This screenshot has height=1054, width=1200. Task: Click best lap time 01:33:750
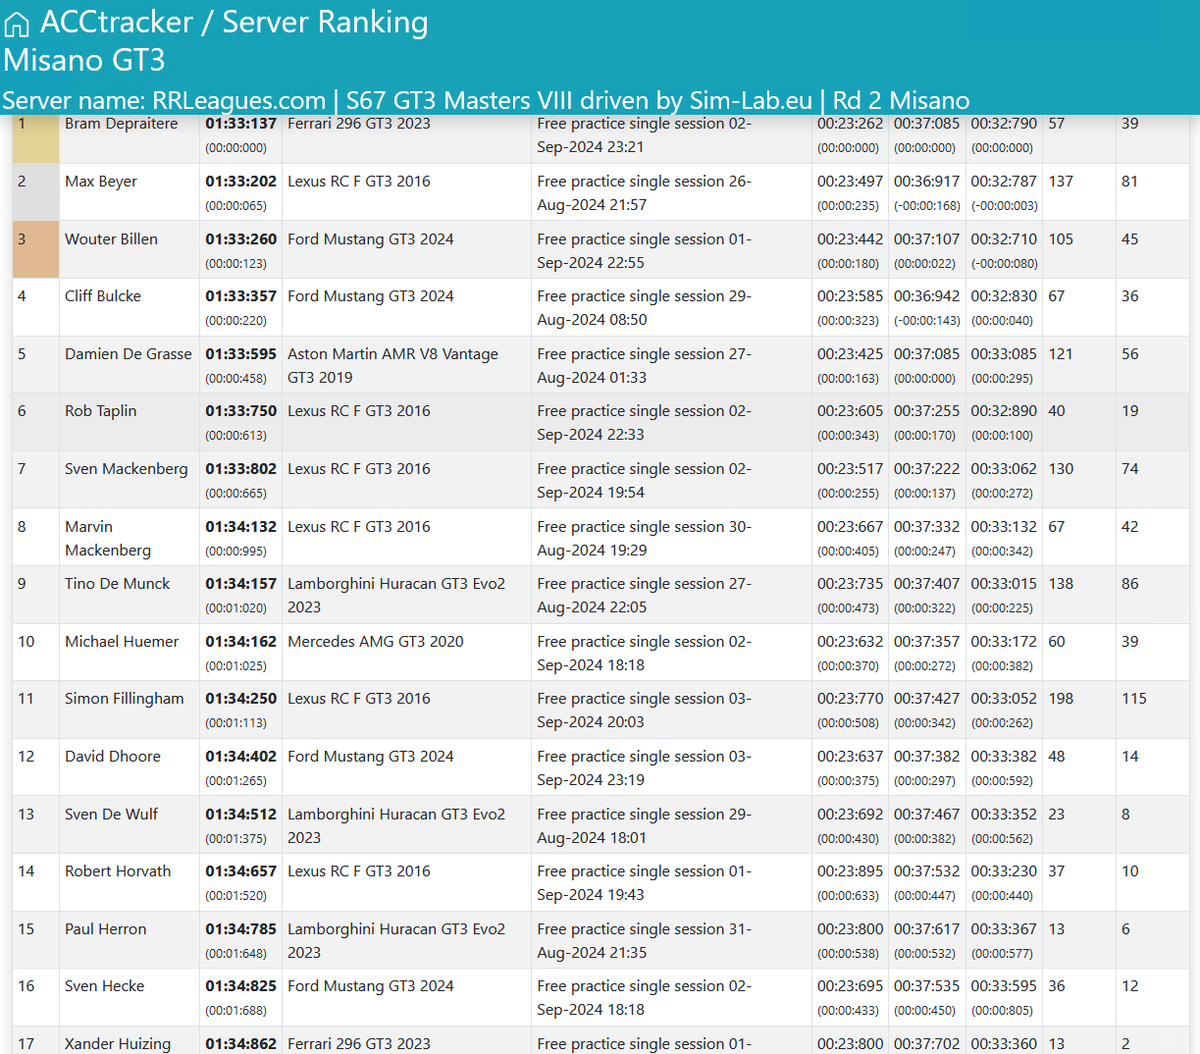(x=241, y=411)
